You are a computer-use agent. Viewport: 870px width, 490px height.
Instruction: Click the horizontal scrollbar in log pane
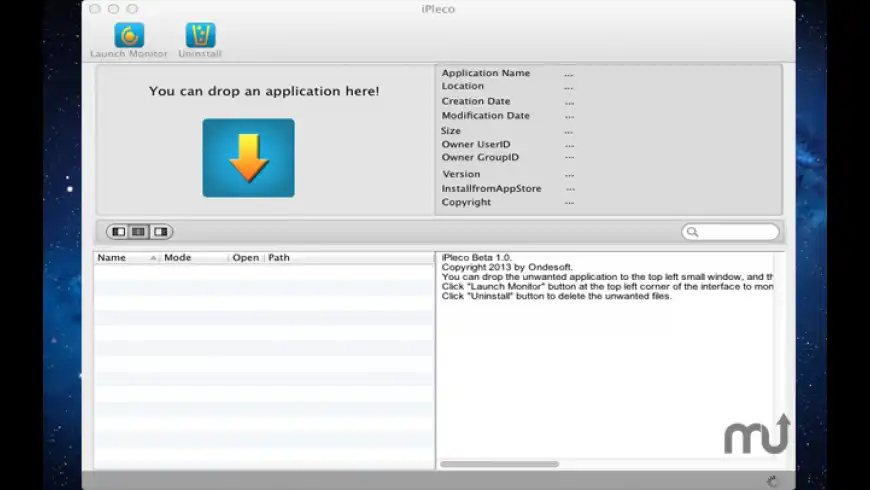pos(500,464)
